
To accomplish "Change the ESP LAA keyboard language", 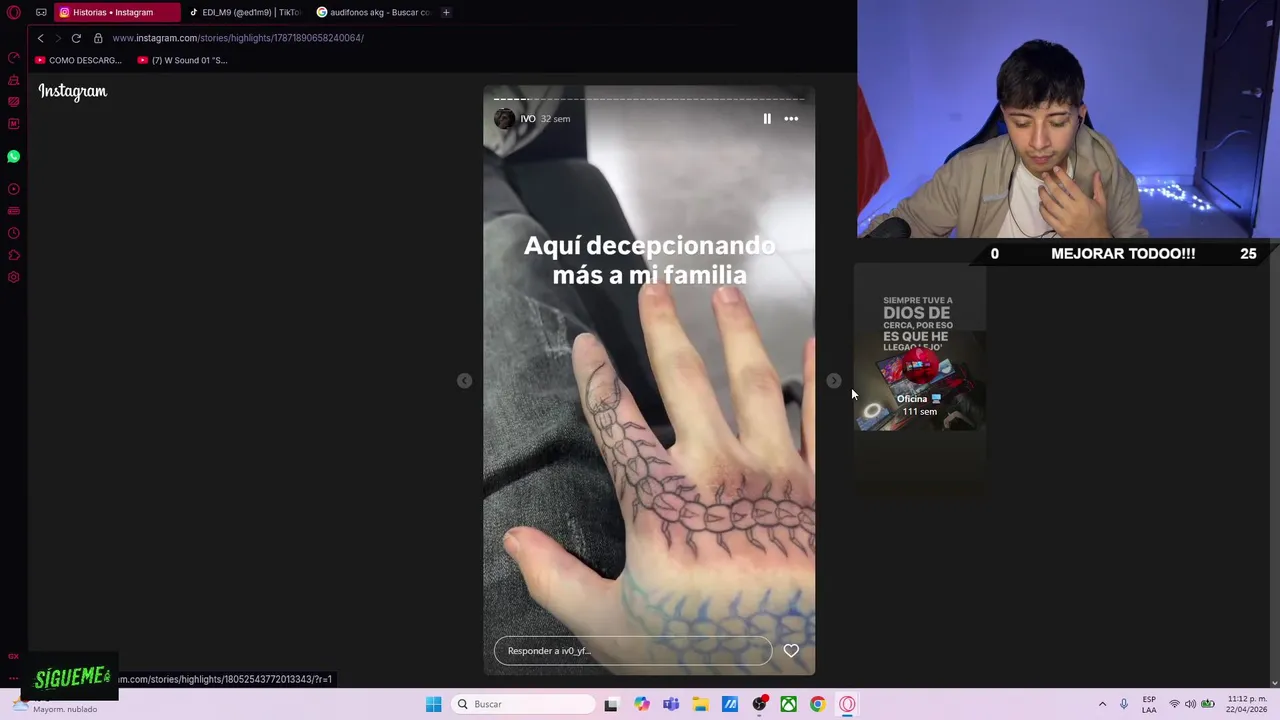I will [1149, 704].
